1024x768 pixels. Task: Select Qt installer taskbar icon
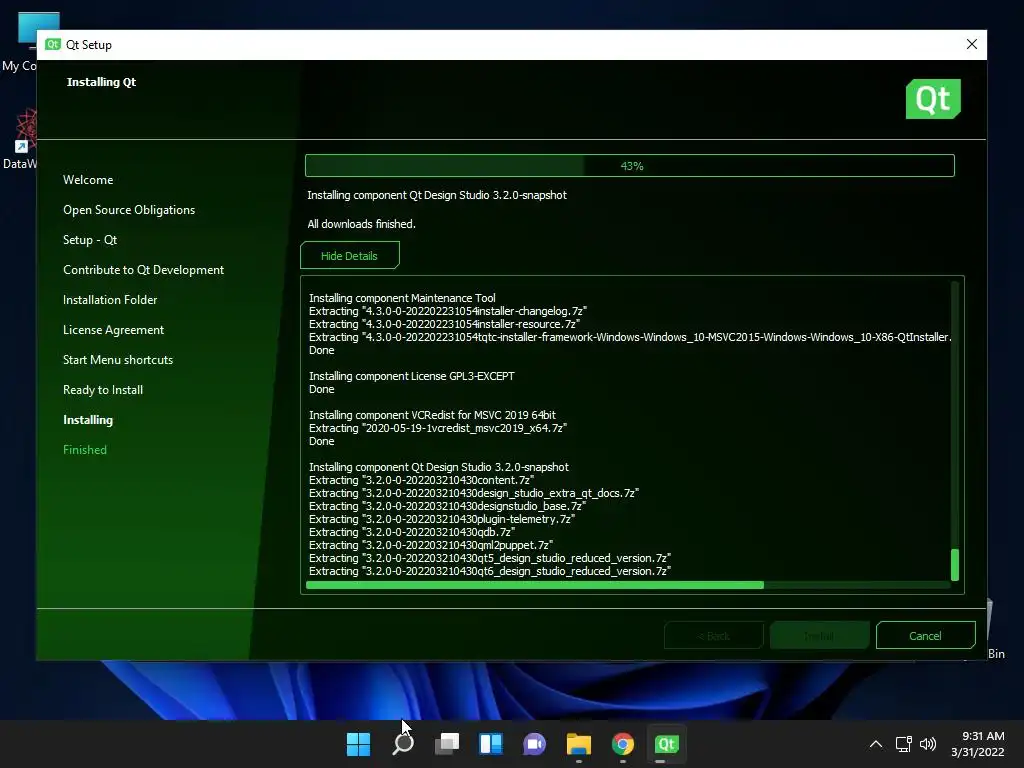[x=666, y=744]
